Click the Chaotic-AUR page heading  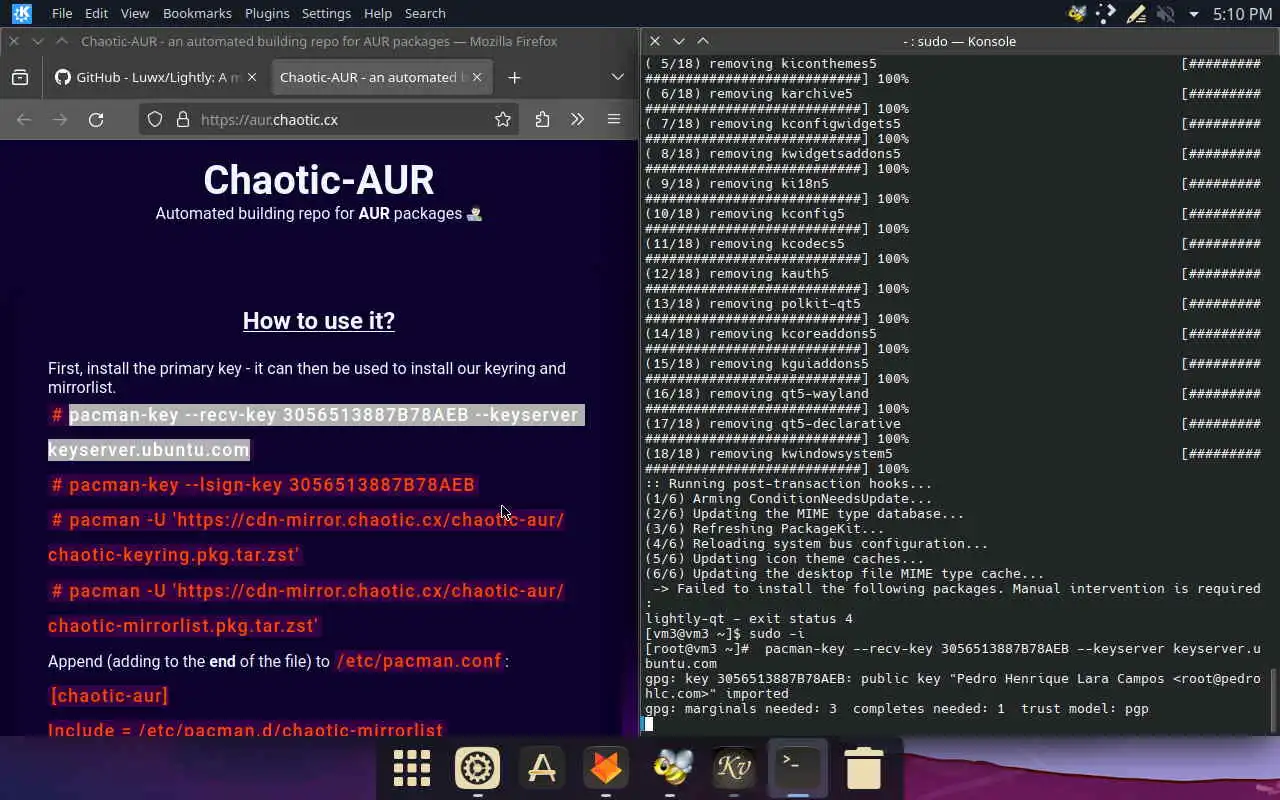click(319, 180)
